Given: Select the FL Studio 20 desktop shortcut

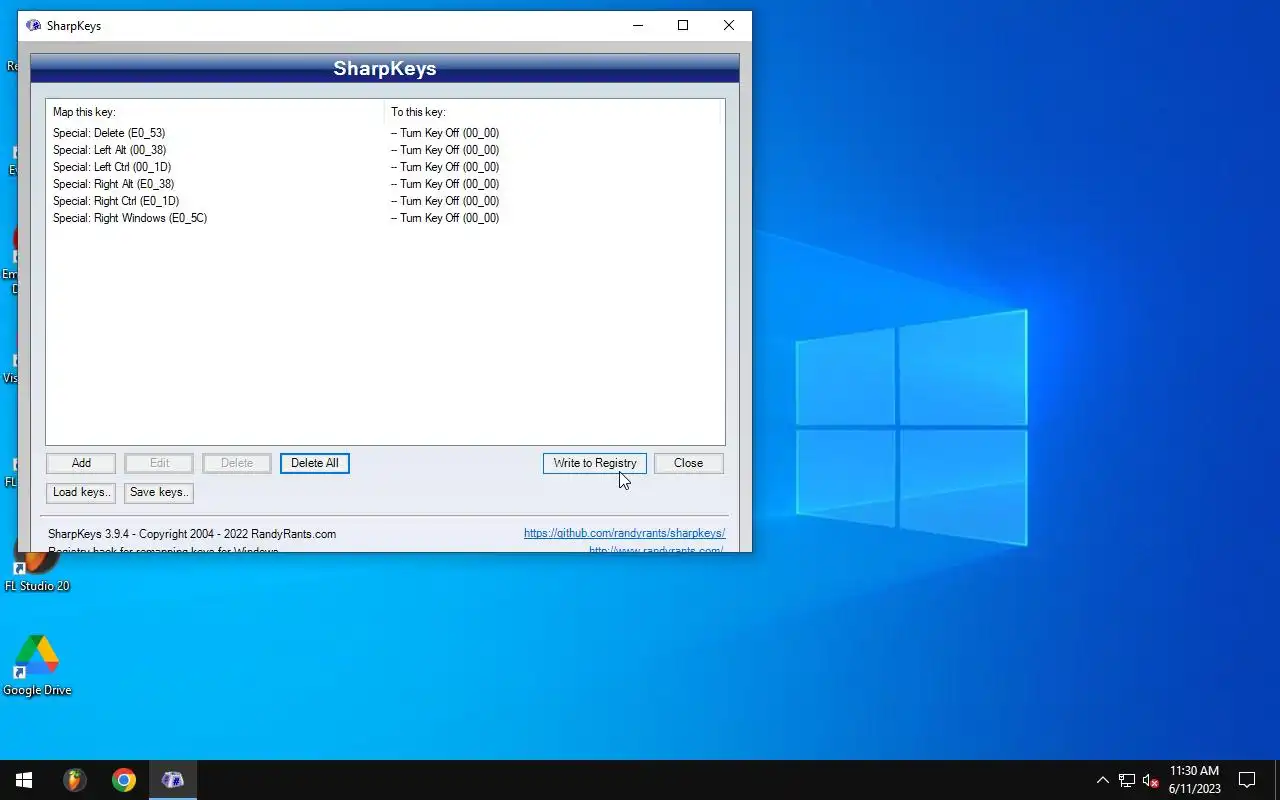Looking at the screenshot, I should (37, 568).
